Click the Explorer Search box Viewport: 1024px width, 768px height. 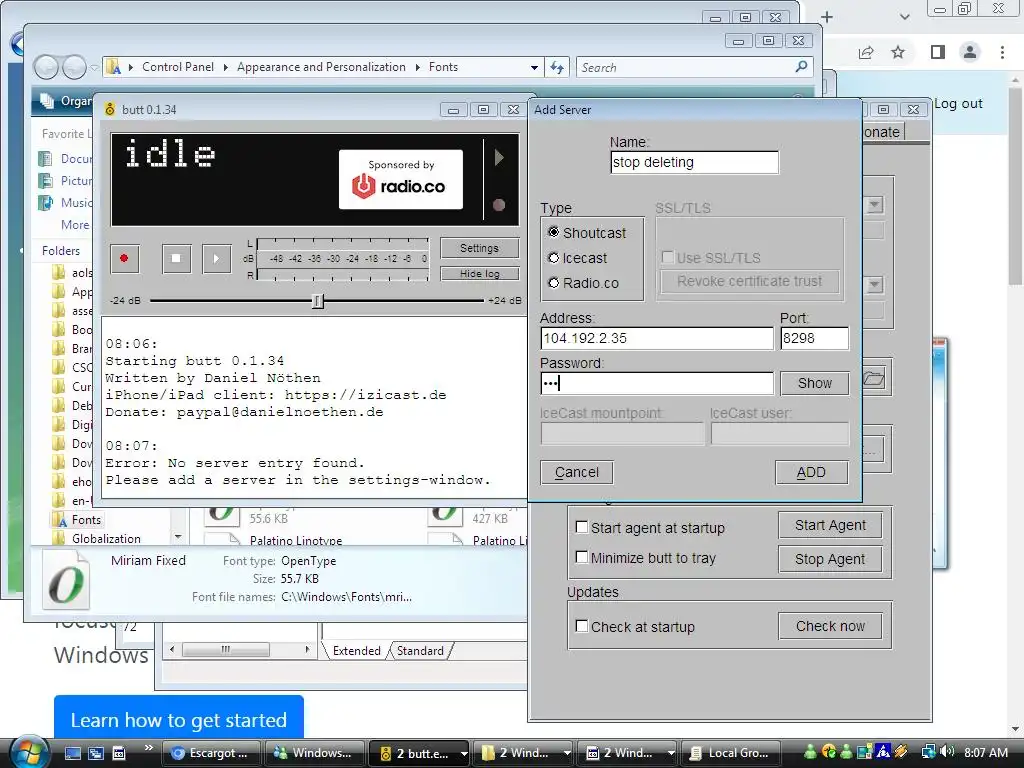(686, 67)
